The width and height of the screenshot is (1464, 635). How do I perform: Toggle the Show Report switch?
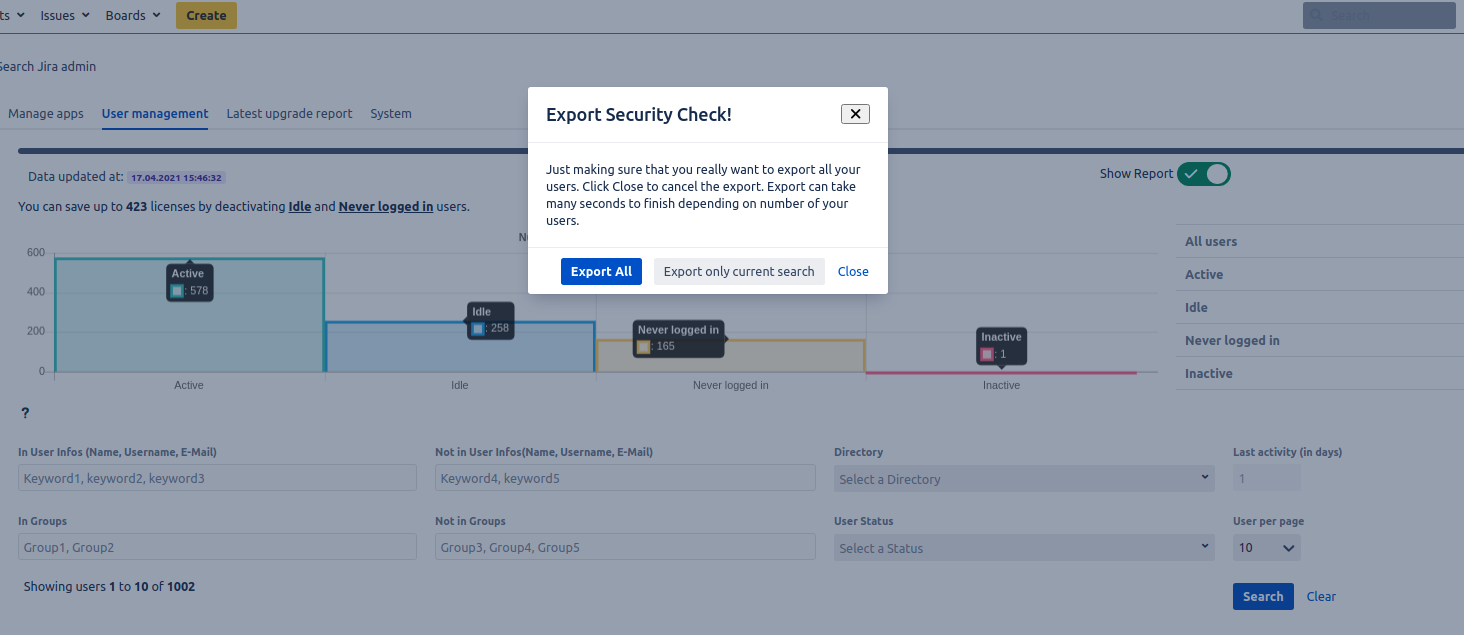(1204, 174)
